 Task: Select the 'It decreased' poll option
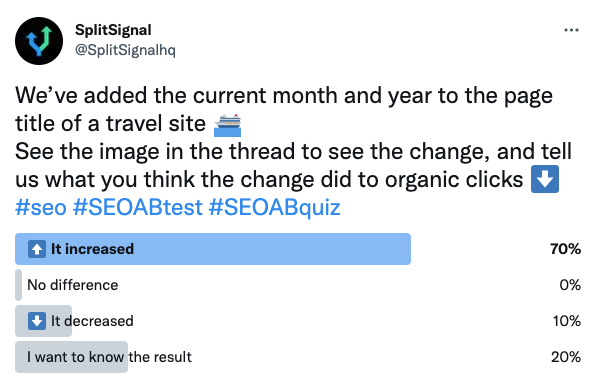point(298,321)
